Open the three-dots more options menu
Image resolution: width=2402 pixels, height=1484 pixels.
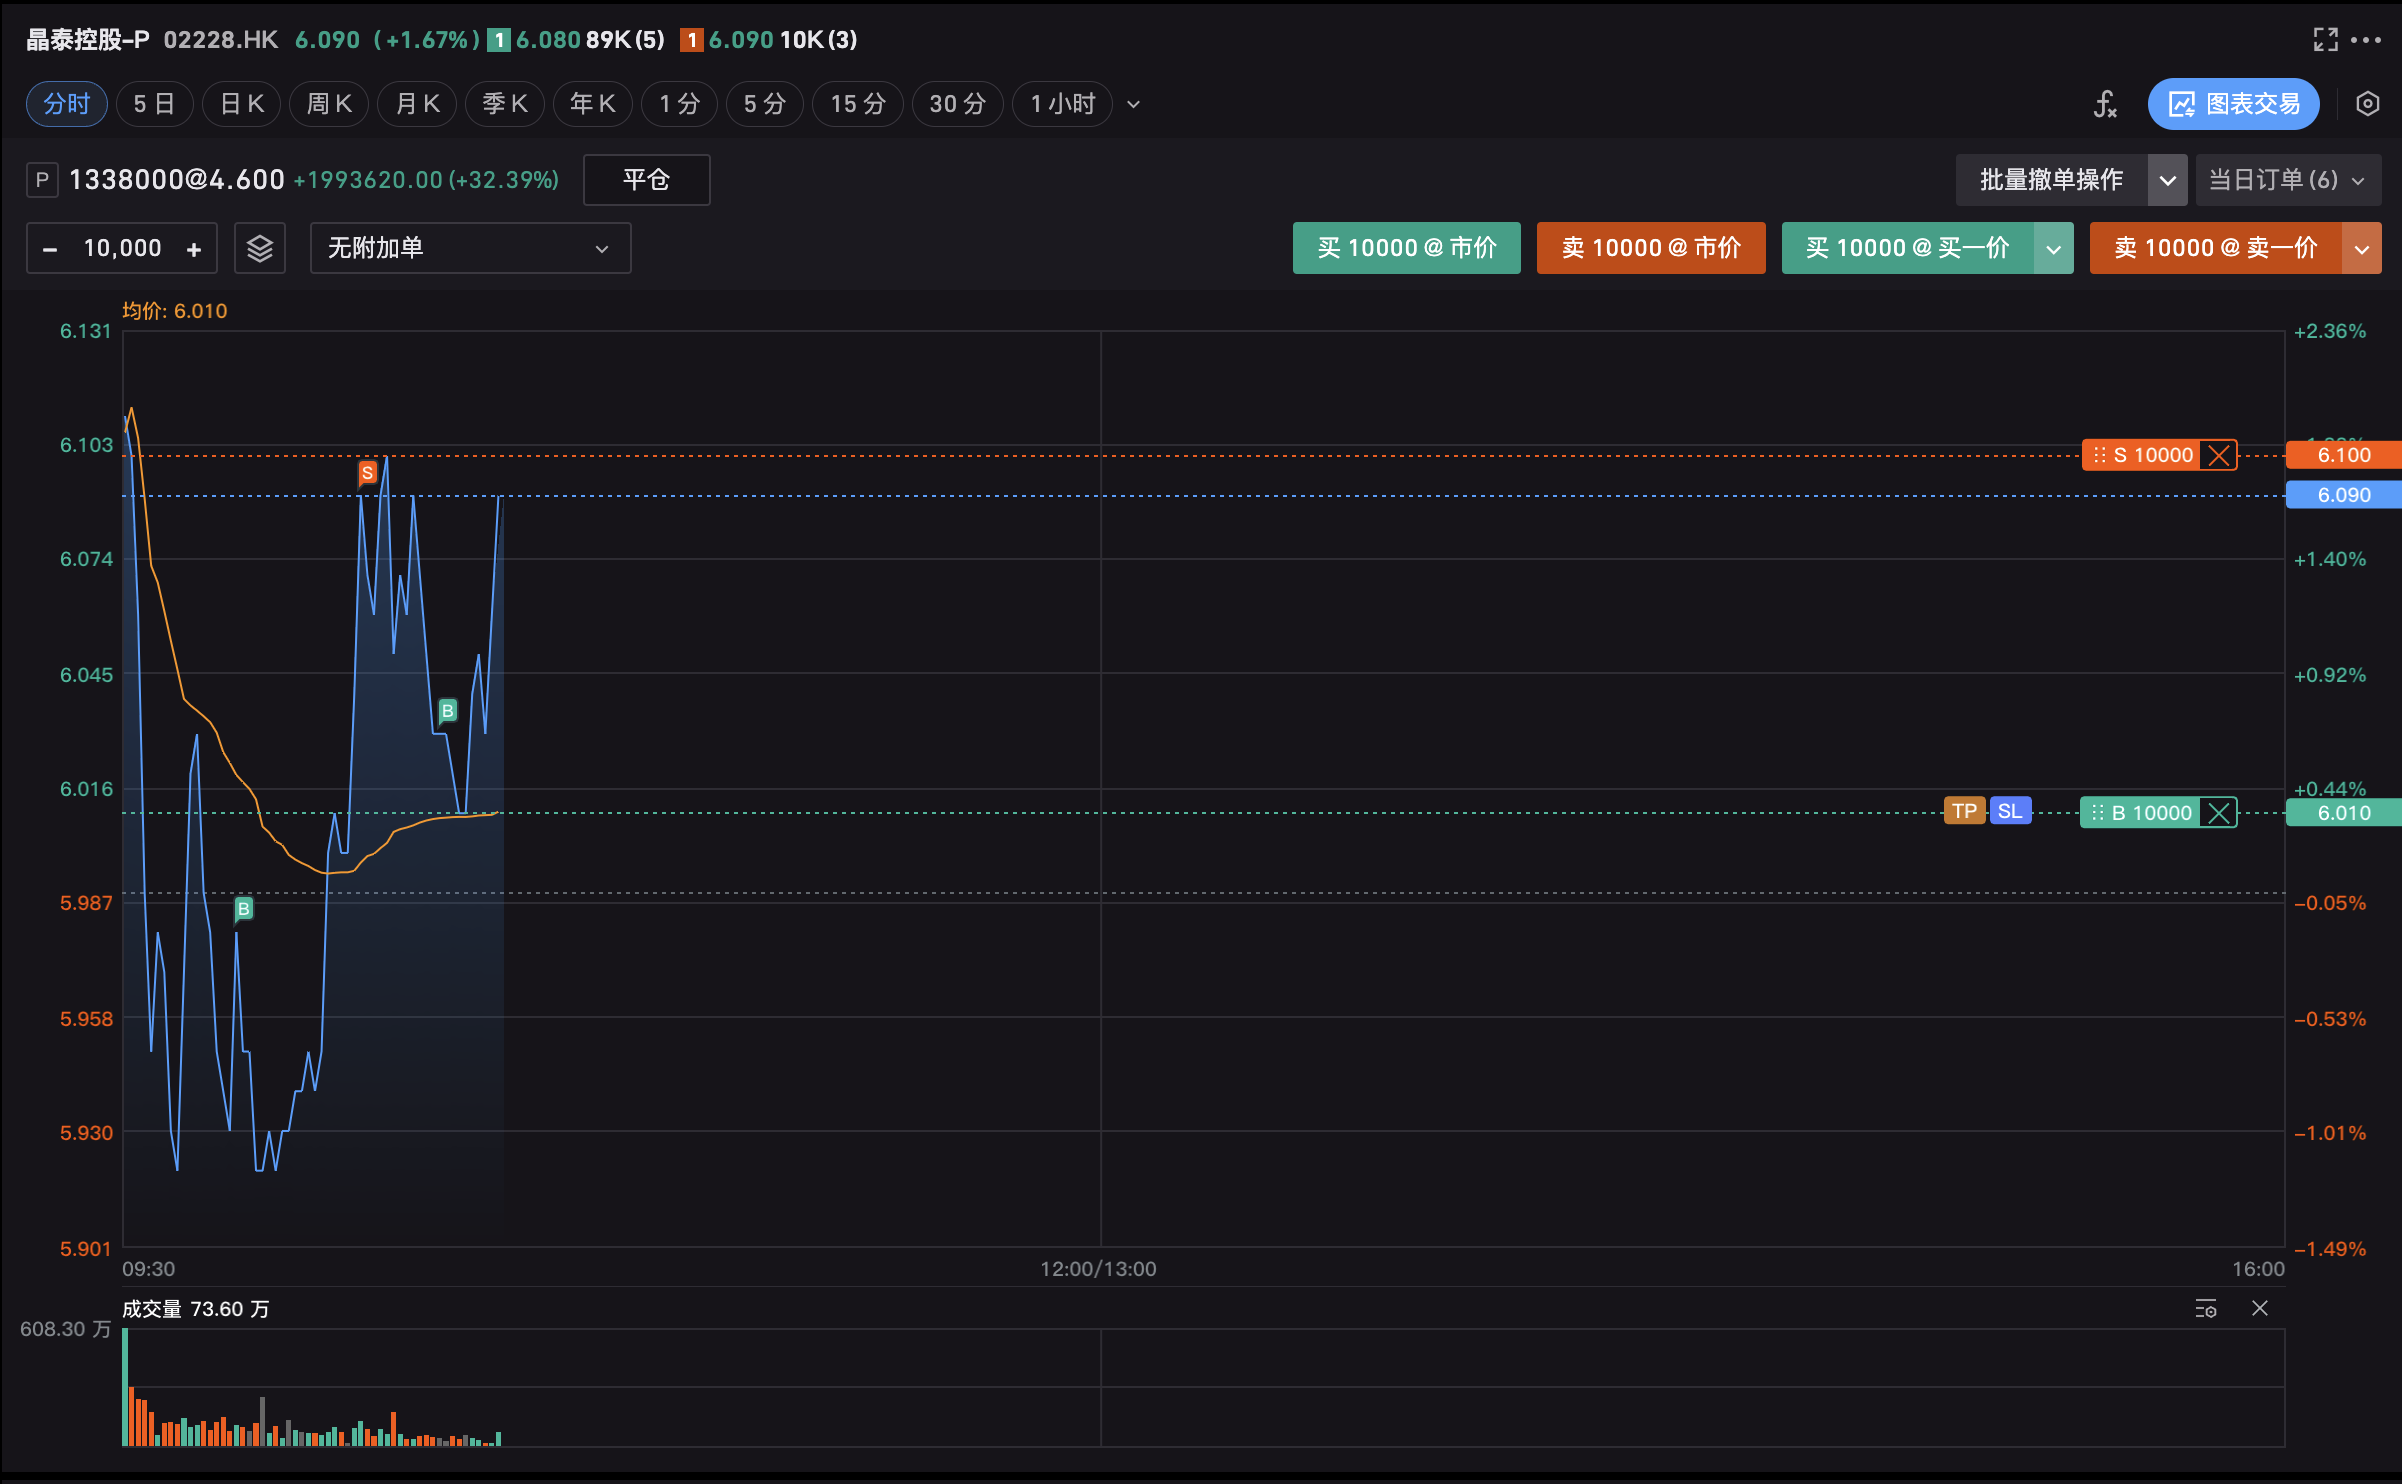pos(2366,40)
